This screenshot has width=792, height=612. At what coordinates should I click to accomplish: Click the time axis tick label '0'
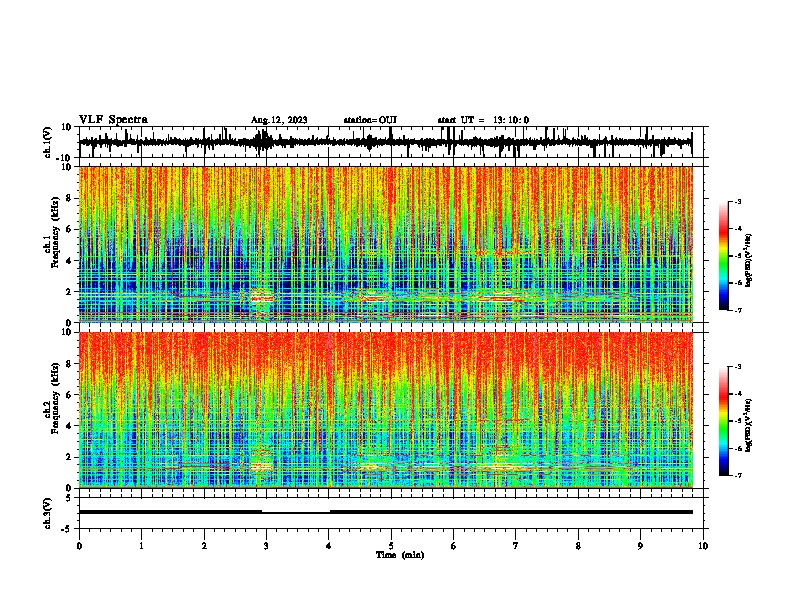click(79, 546)
